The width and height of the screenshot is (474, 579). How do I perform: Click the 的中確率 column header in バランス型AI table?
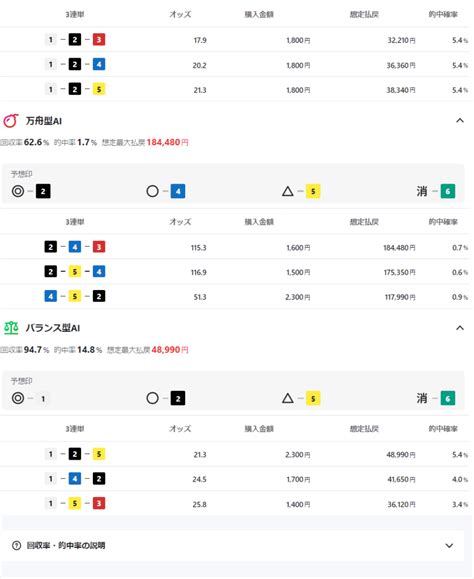443,429
